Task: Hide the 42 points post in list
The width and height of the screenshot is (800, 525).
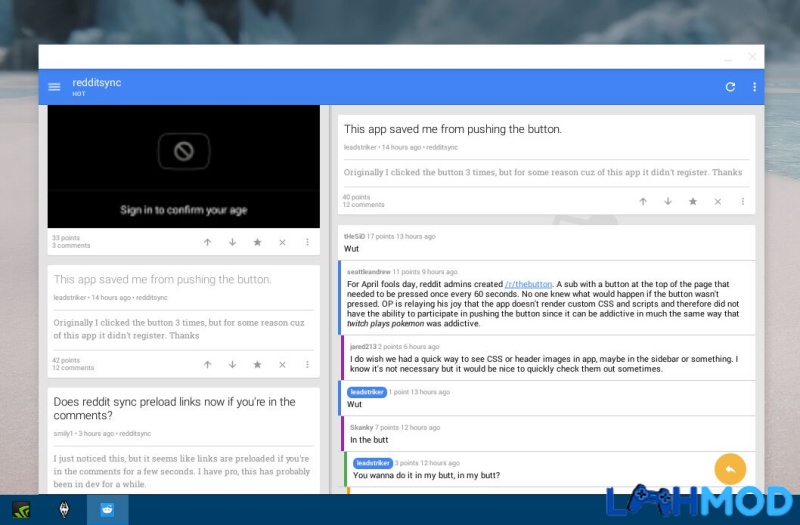Action: tap(282, 364)
